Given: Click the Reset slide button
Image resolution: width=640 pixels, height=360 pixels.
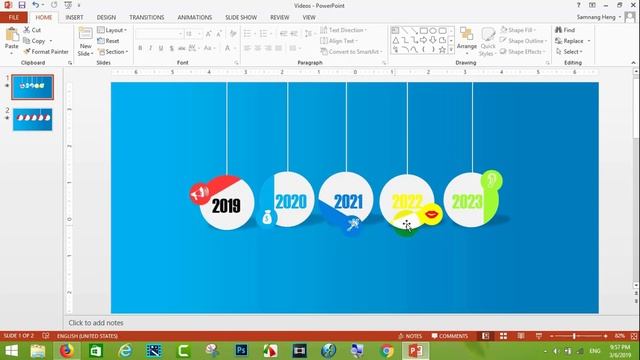Looking at the screenshot, I should pos(109,41).
